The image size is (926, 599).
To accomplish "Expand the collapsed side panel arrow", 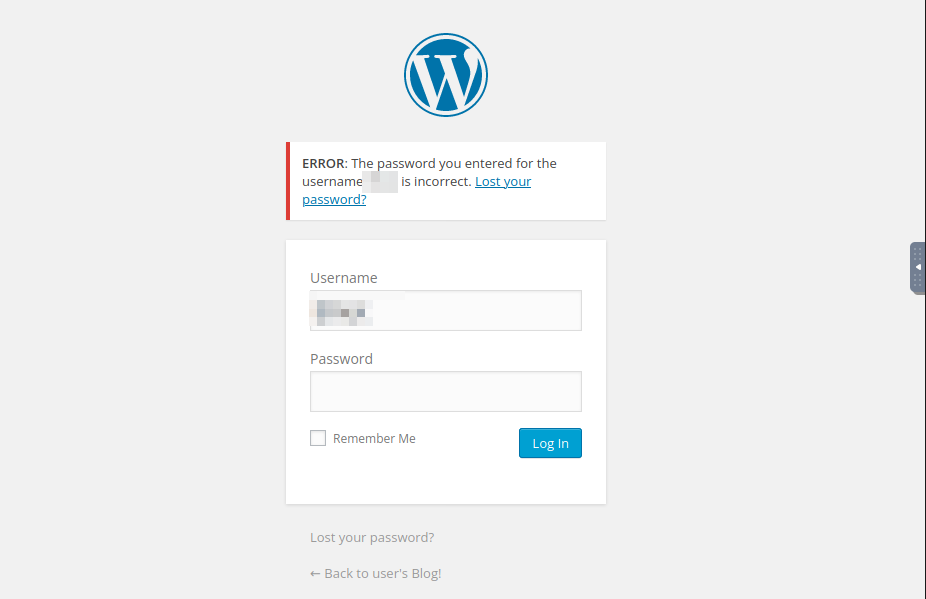I will click(x=918, y=267).
